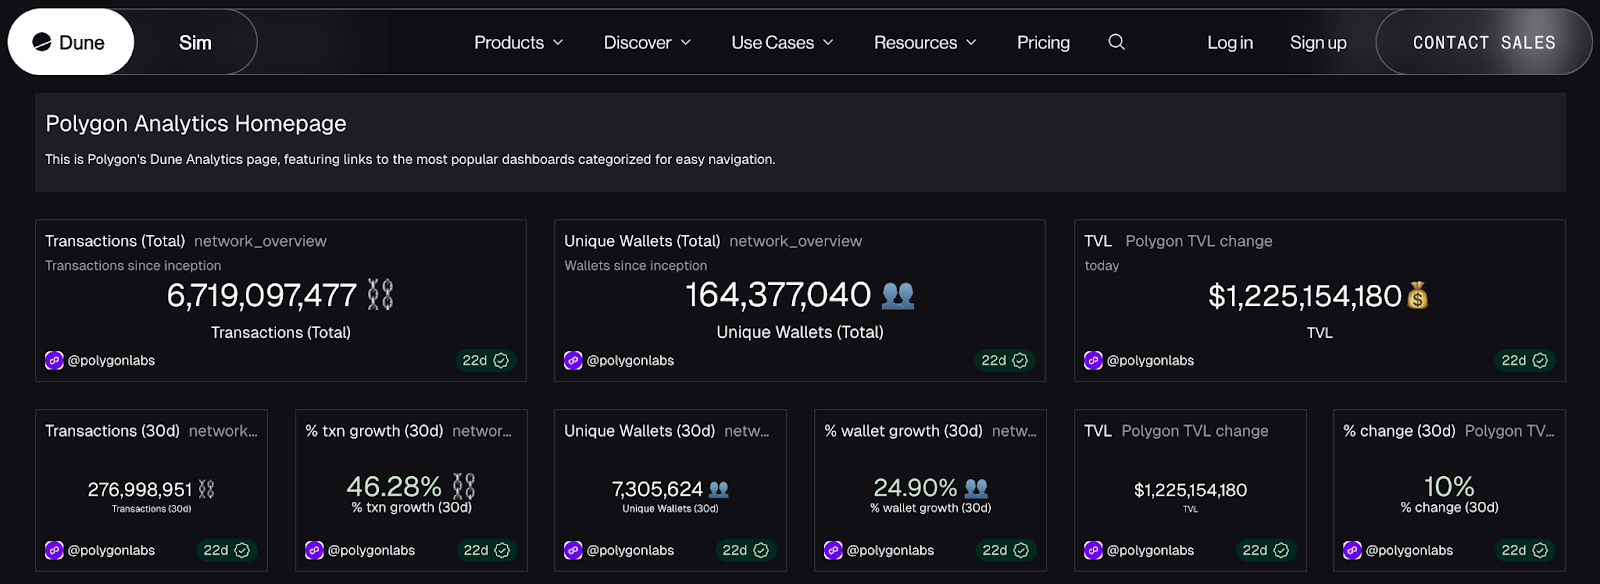Image resolution: width=1600 pixels, height=584 pixels.
Task: Open the Transactions (30d) card title
Action: [x=112, y=431]
